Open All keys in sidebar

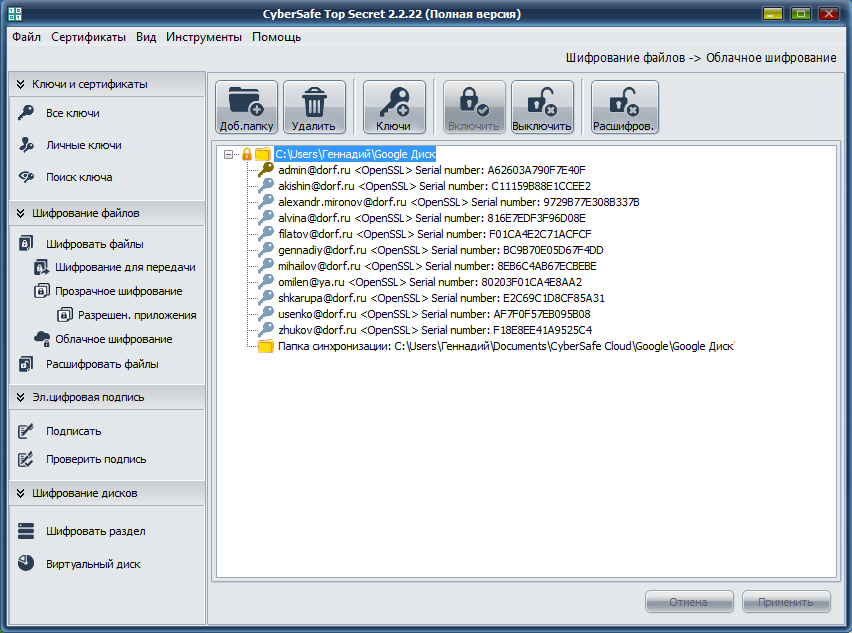[x=72, y=113]
